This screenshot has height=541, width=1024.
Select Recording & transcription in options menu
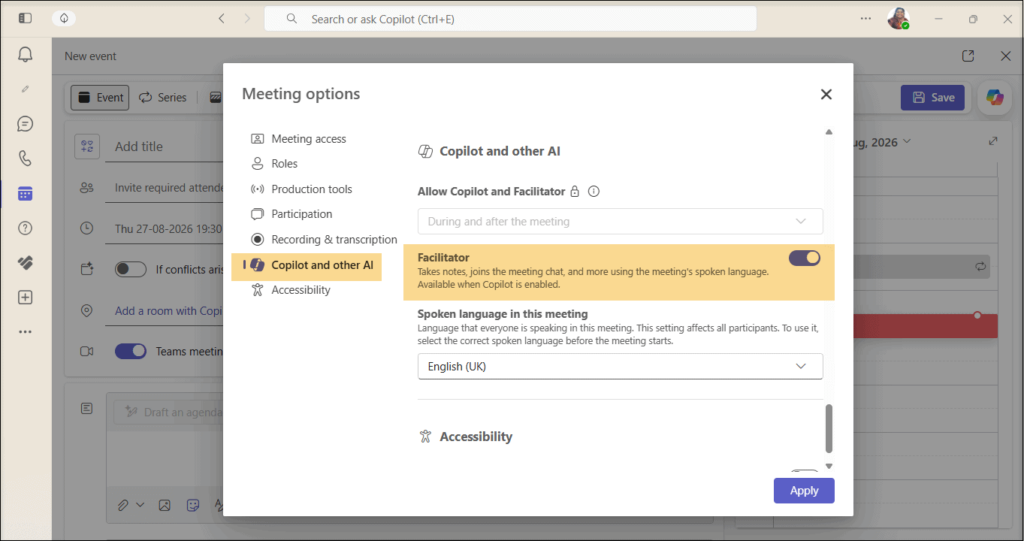pos(323,239)
